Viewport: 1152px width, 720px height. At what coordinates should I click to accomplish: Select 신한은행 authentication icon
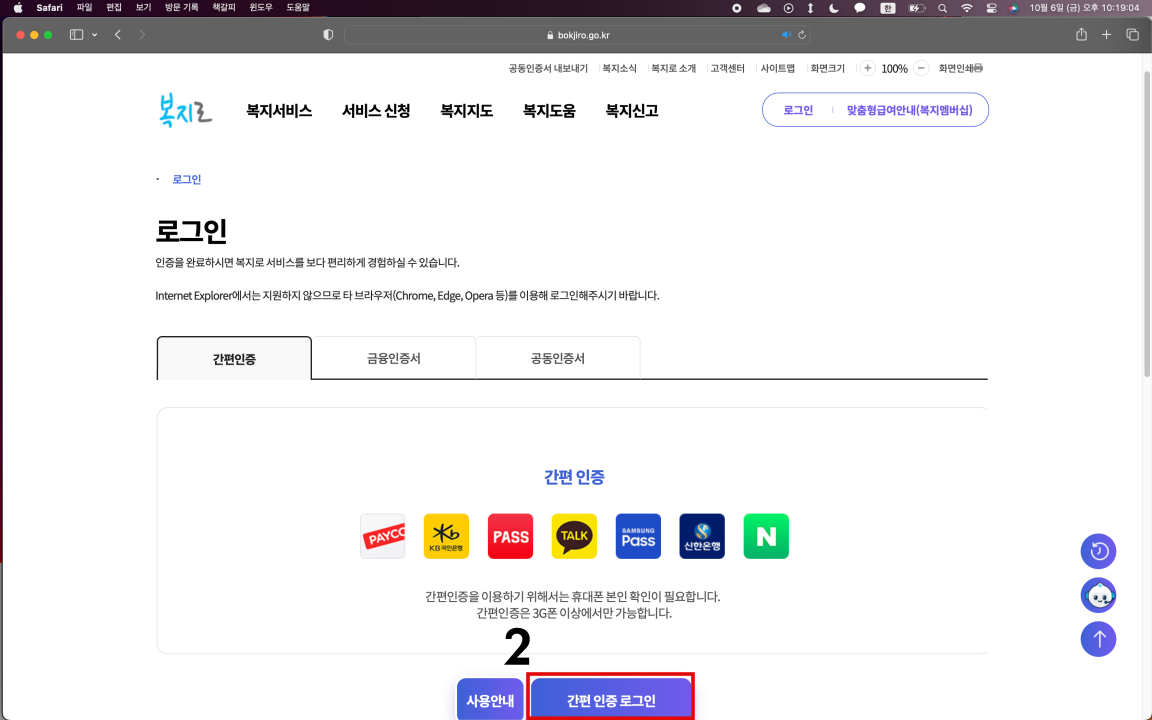tap(702, 536)
